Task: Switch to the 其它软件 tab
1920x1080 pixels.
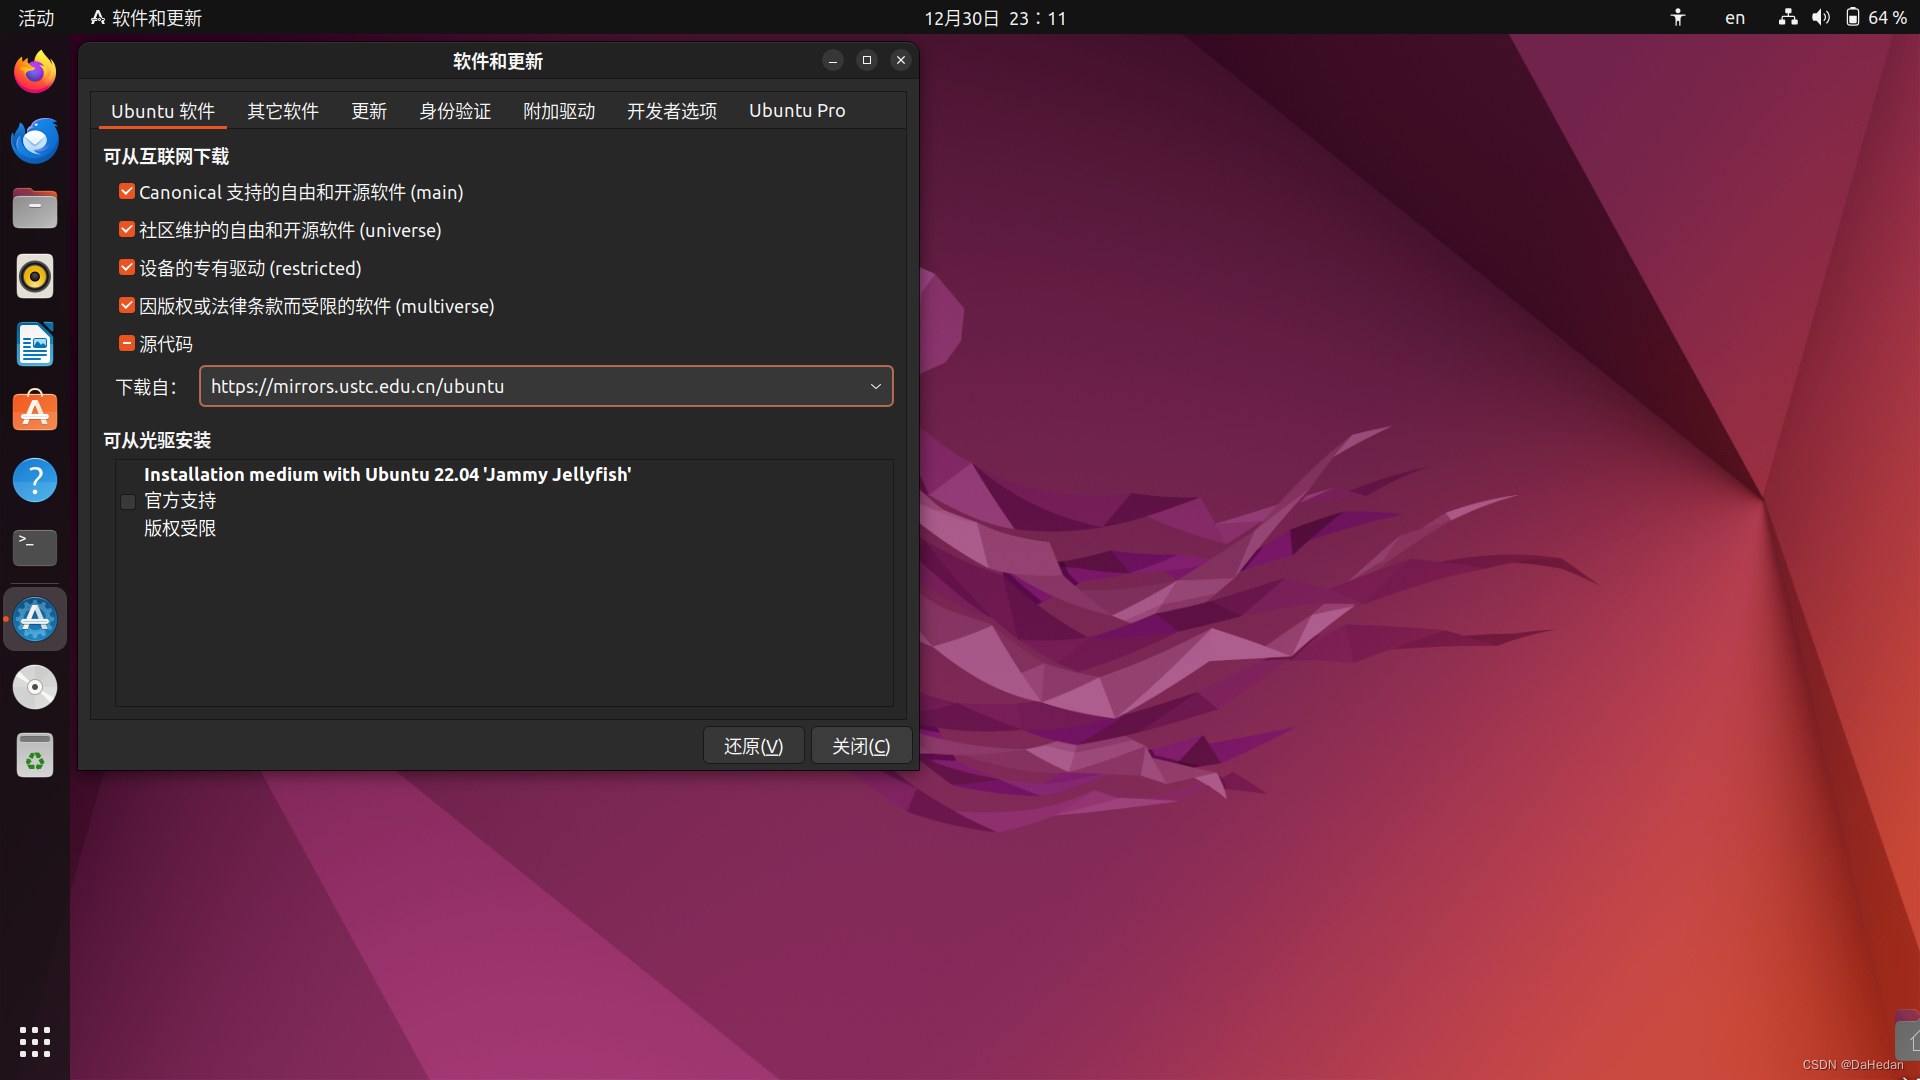Action: [x=283, y=111]
